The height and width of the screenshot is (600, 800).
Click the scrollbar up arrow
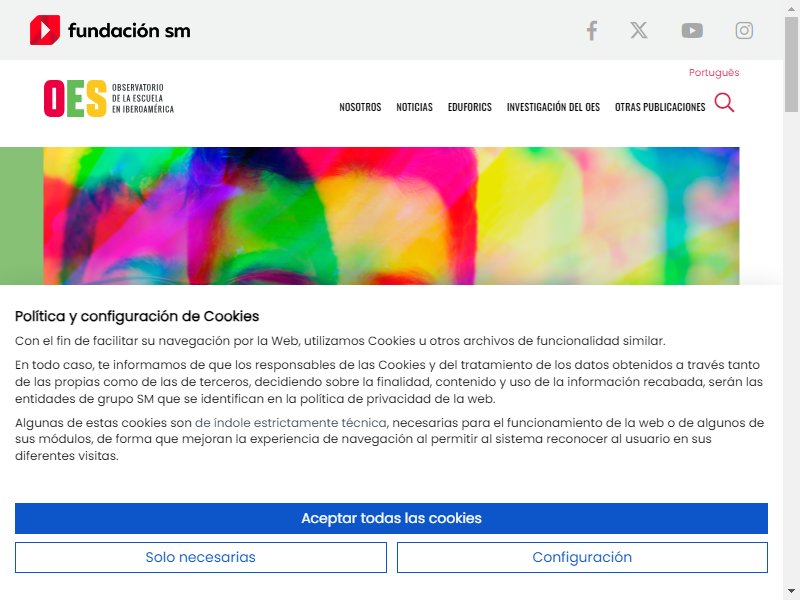791,7
